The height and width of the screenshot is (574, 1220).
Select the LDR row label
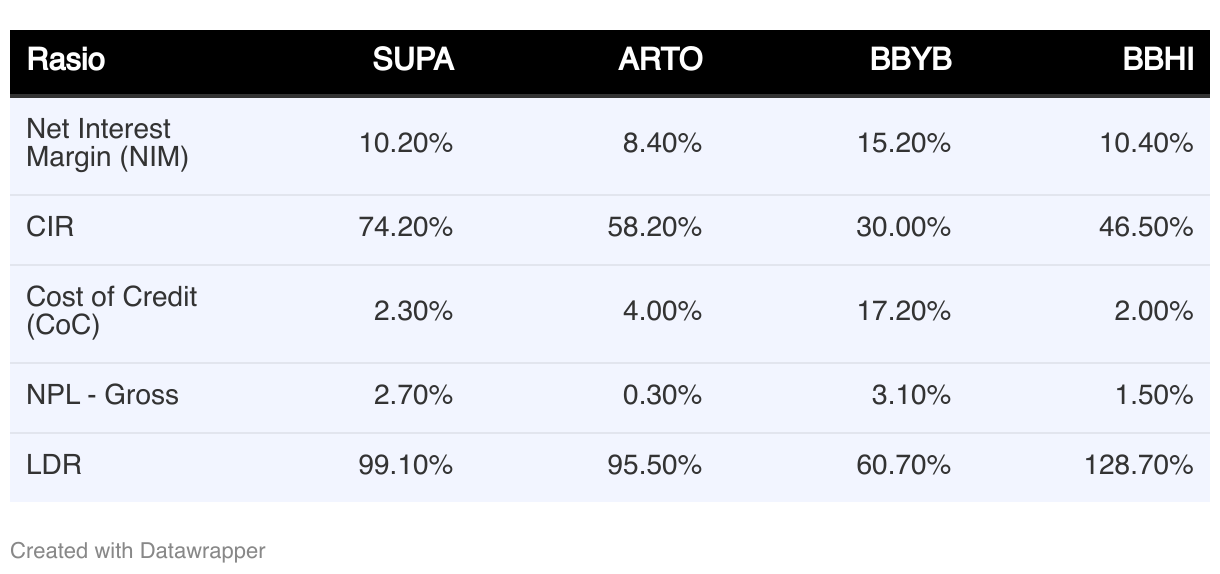54,465
